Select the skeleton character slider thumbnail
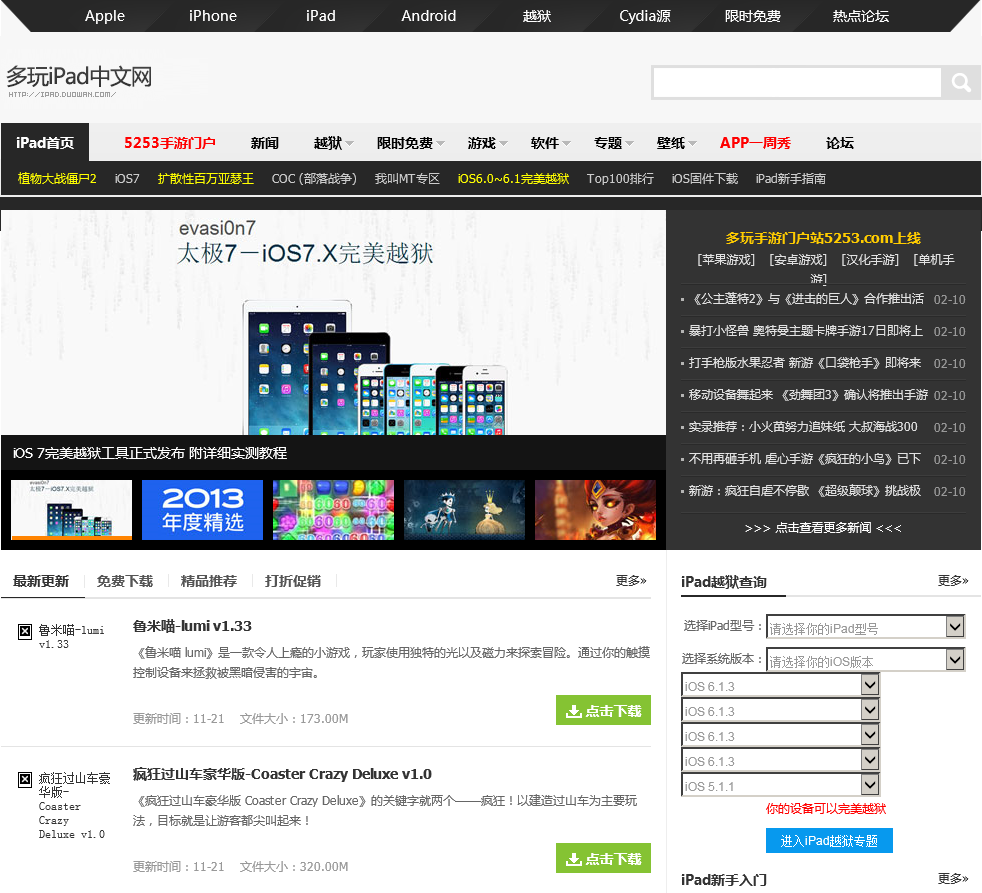Viewport: 982px width, 893px height. (464, 510)
